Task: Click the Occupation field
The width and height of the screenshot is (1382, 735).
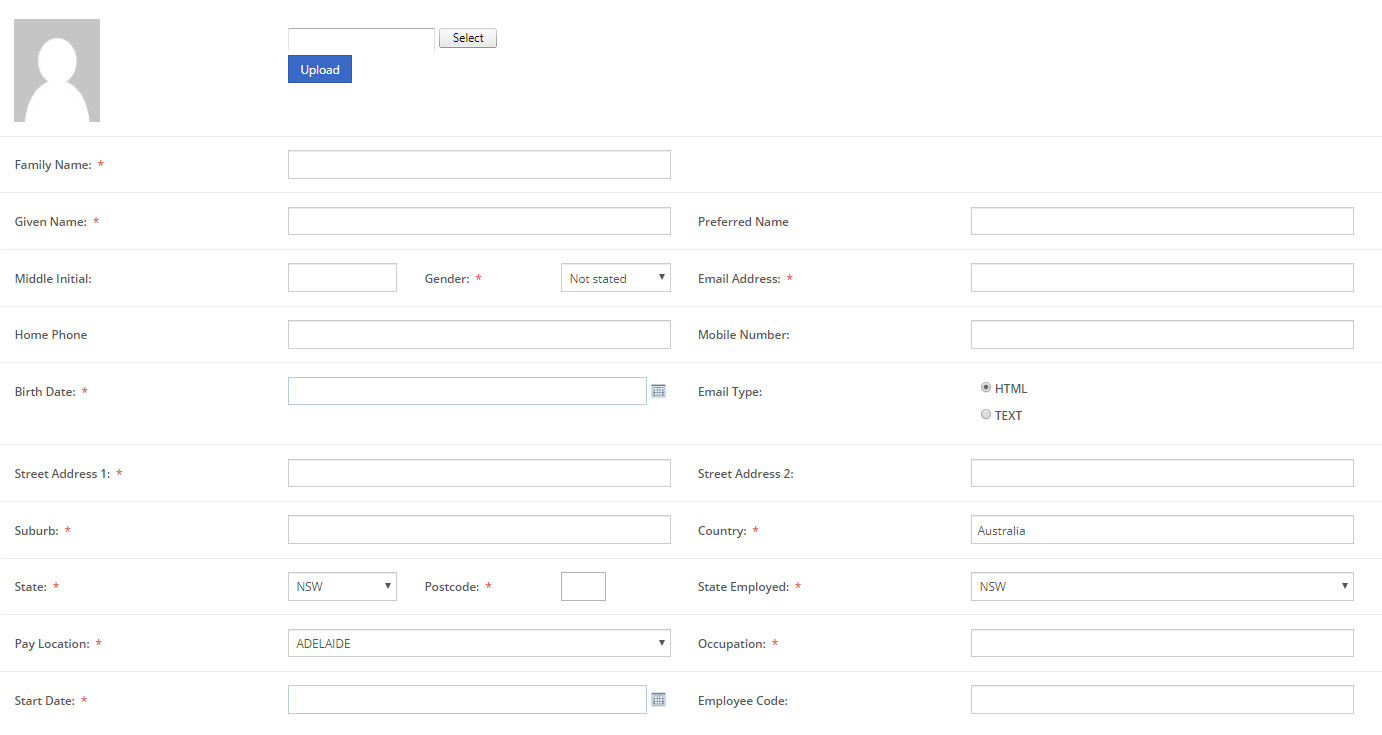Action: pyautogui.click(x=1162, y=643)
